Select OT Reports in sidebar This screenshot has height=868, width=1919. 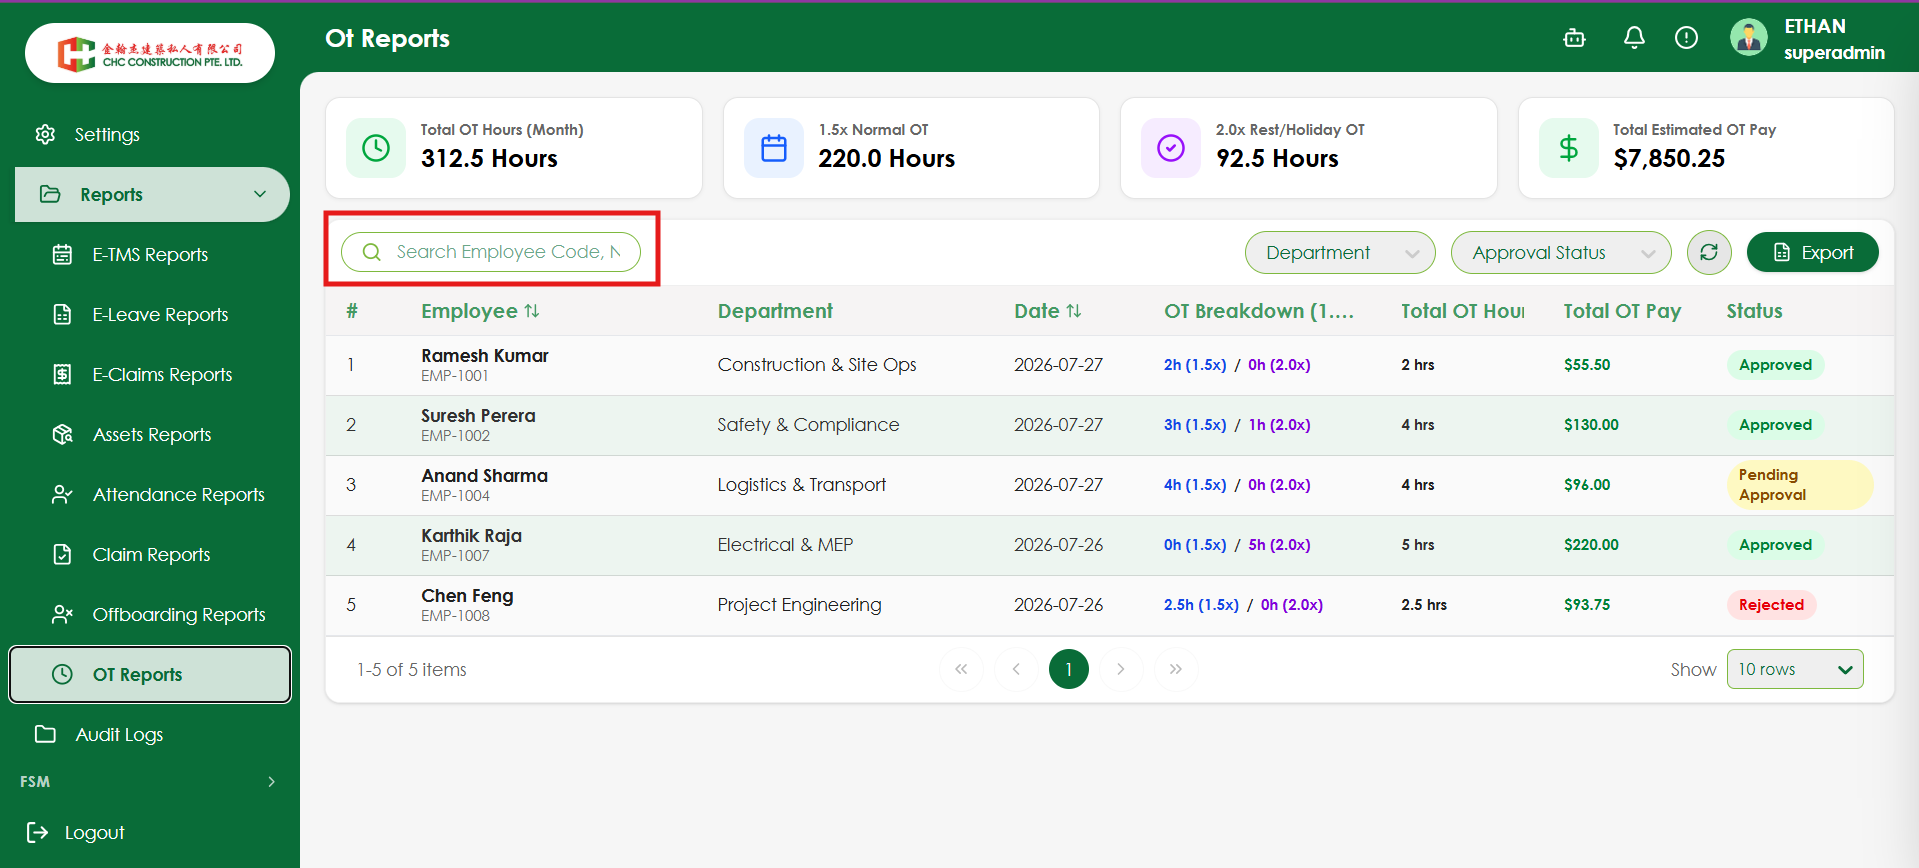pyautogui.click(x=150, y=674)
